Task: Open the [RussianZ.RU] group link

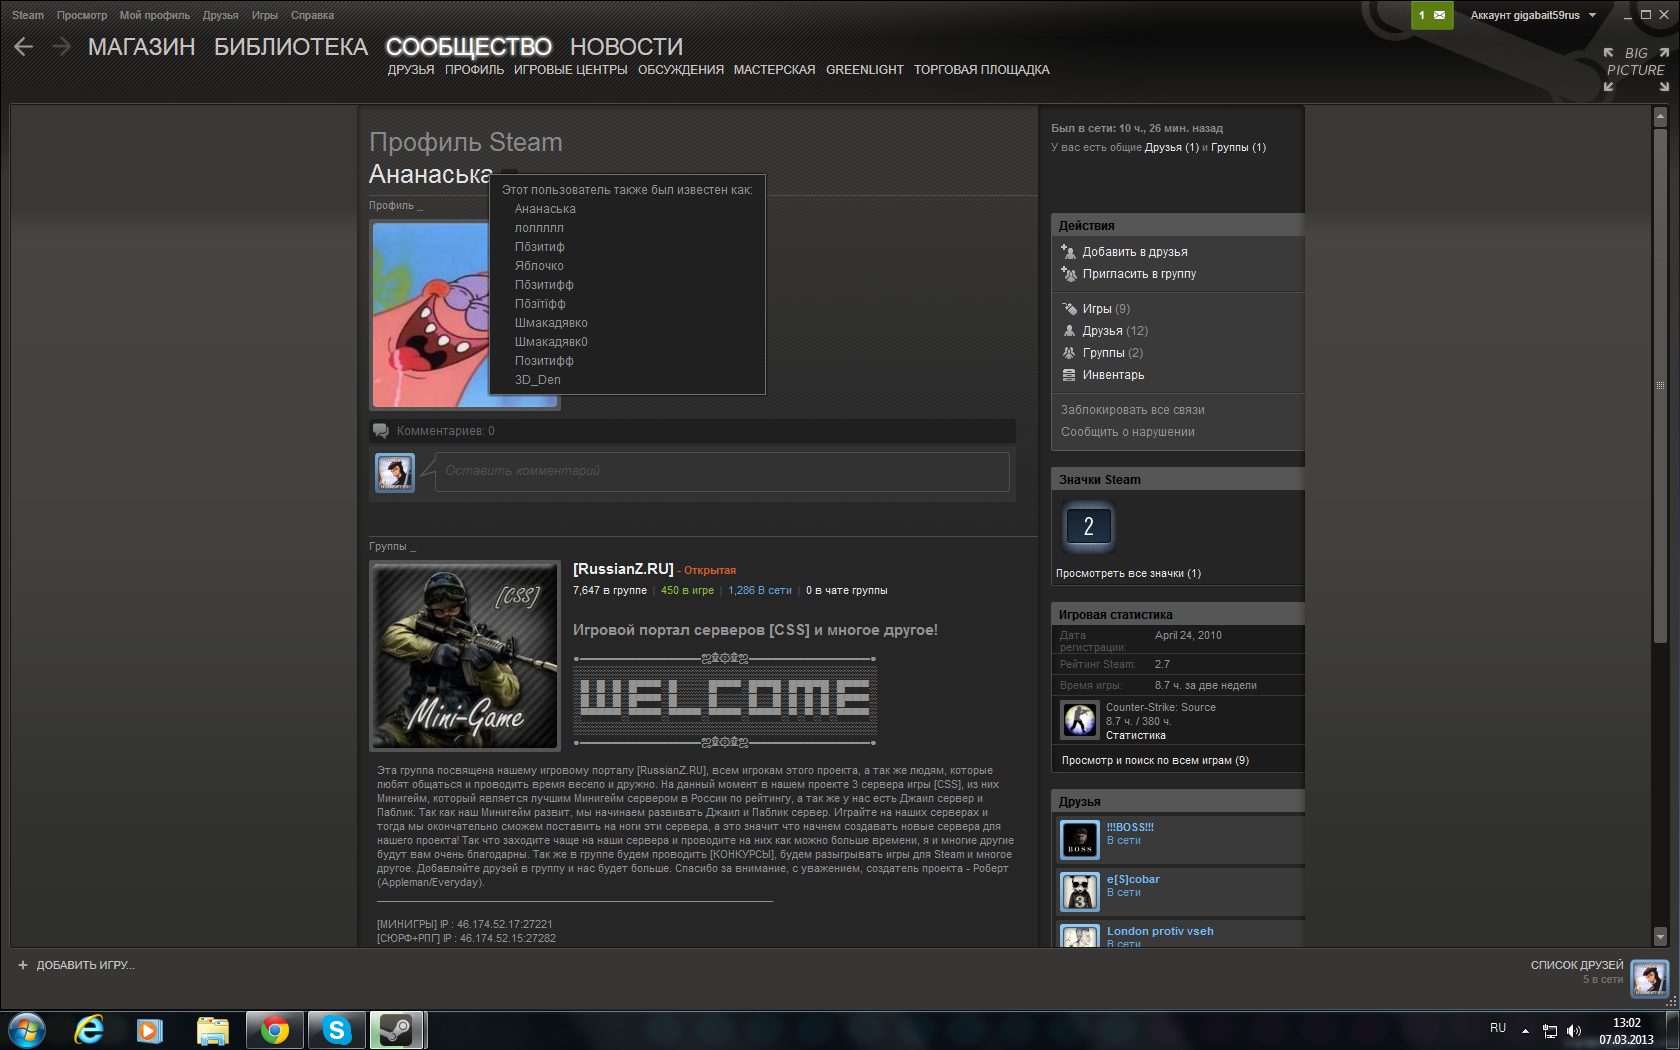Action: (623, 569)
